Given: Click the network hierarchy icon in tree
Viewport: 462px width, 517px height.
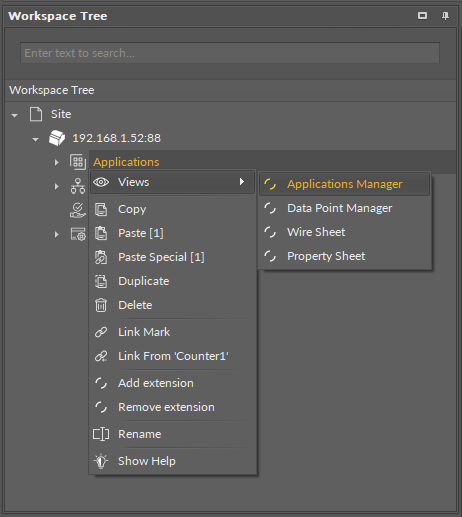Looking at the screenshot, I should [x=78, y=186].
